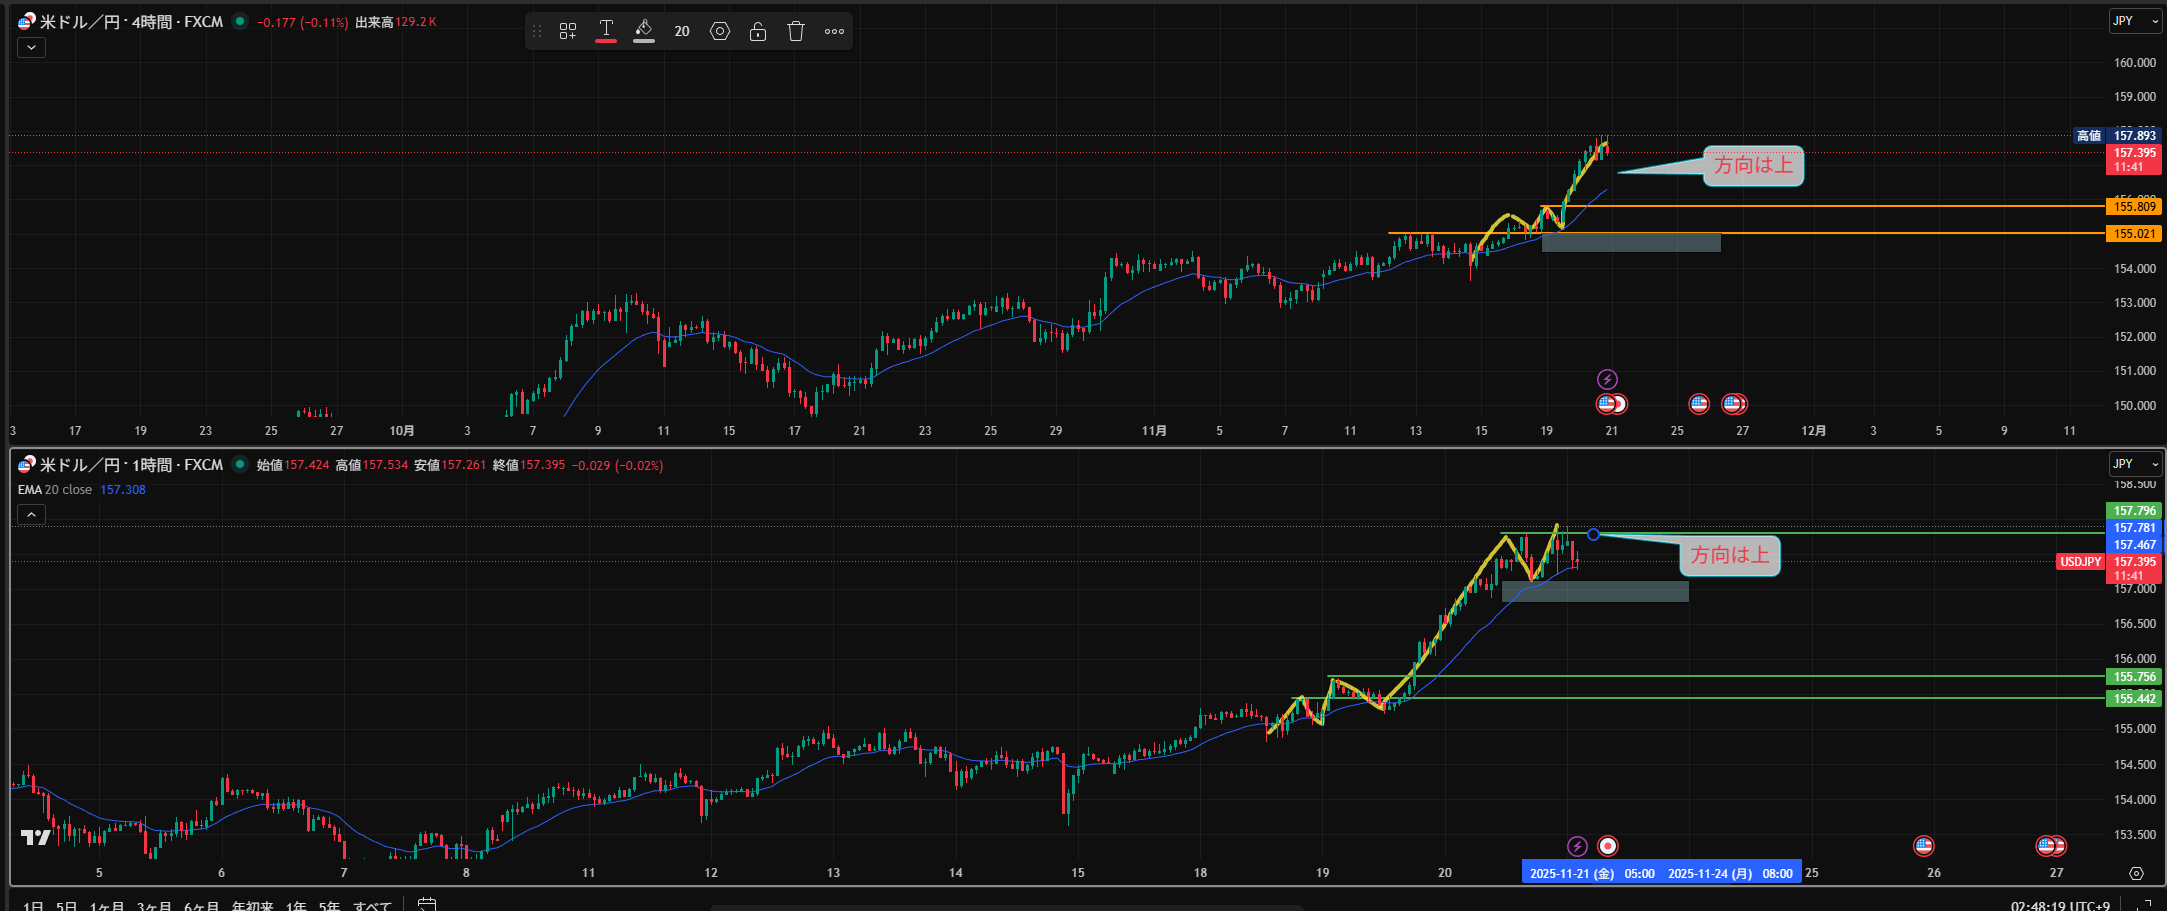Toggle the lock on the selected drawing
Screen dimensions: 2167x911
(x=758, y=31)
